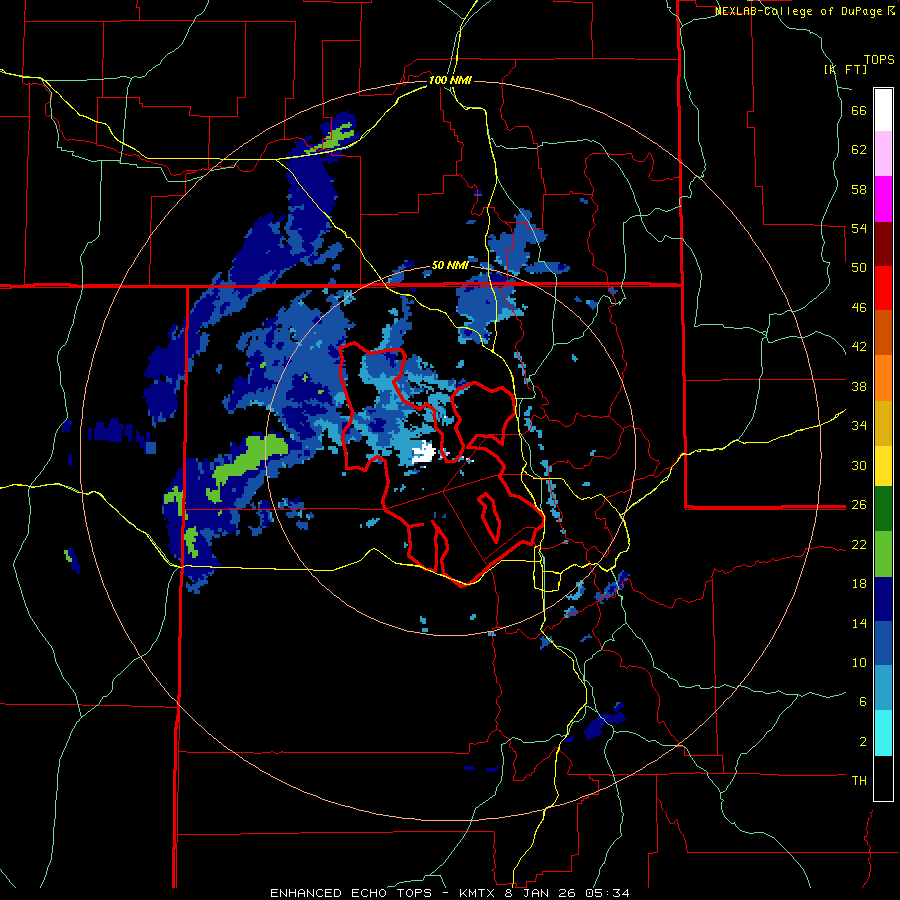
Task: Click the legend value '2'
Action: point(863,742)
